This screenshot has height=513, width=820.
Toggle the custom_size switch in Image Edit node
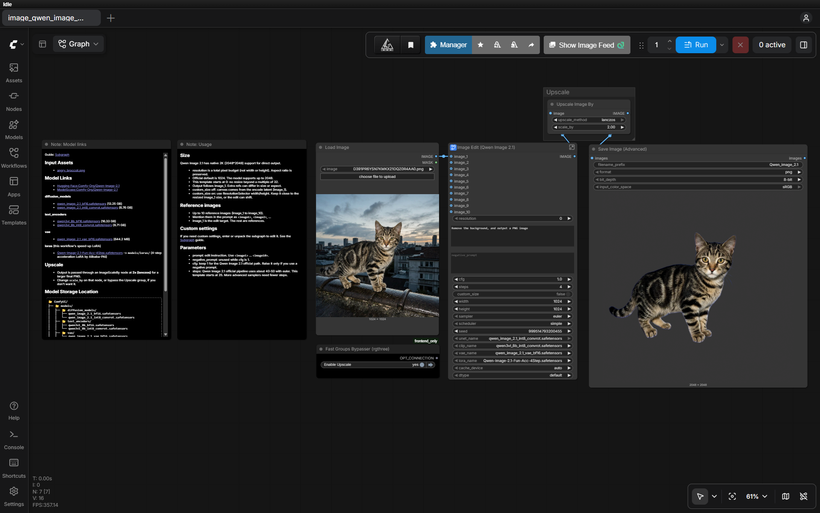(x=568, y=294)
